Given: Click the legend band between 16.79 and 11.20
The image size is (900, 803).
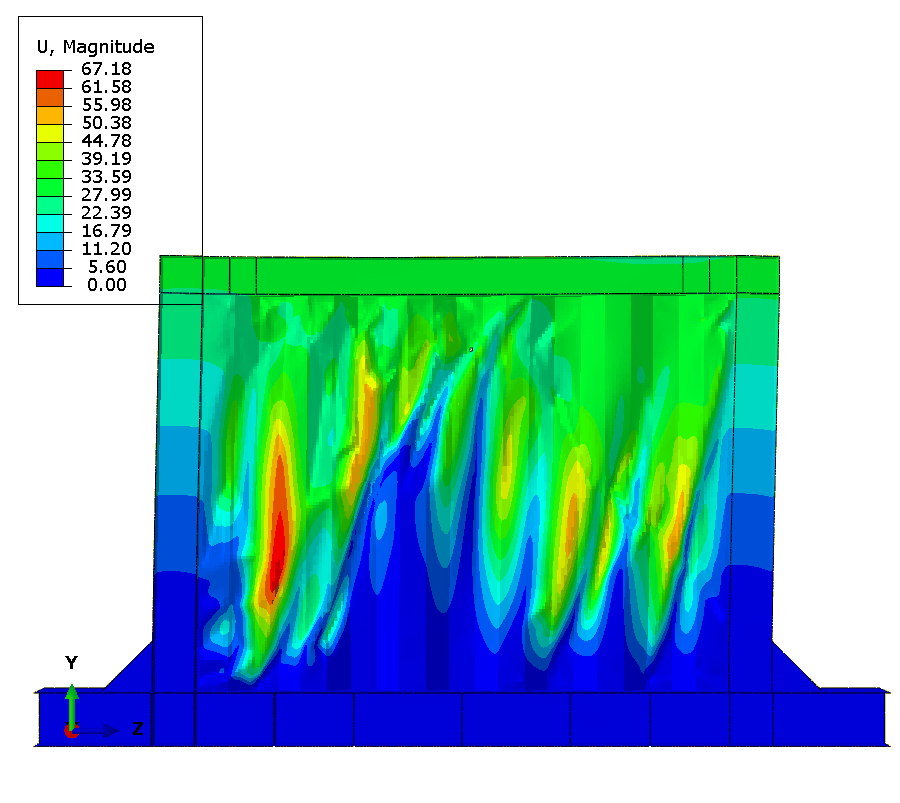Looking at the screenshot, I should pos(50,240).
